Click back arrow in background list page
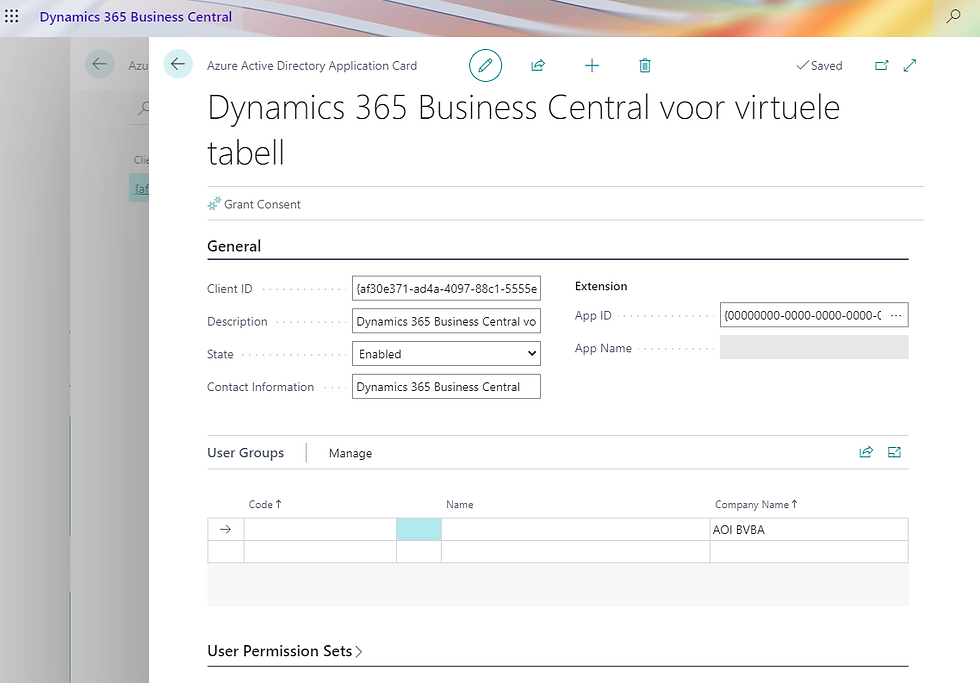 (x=99, y=64)
